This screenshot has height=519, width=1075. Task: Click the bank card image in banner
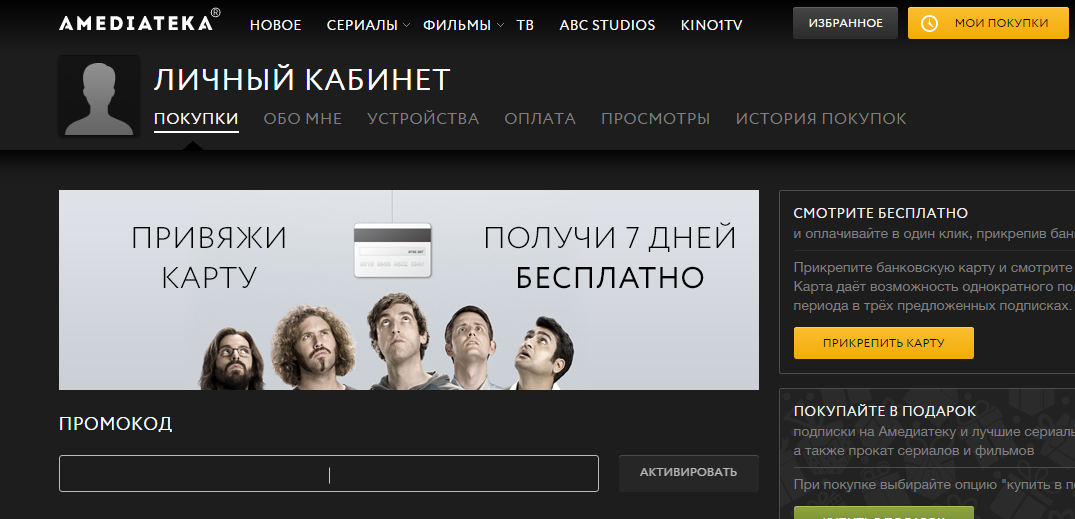tap(392, 250)
